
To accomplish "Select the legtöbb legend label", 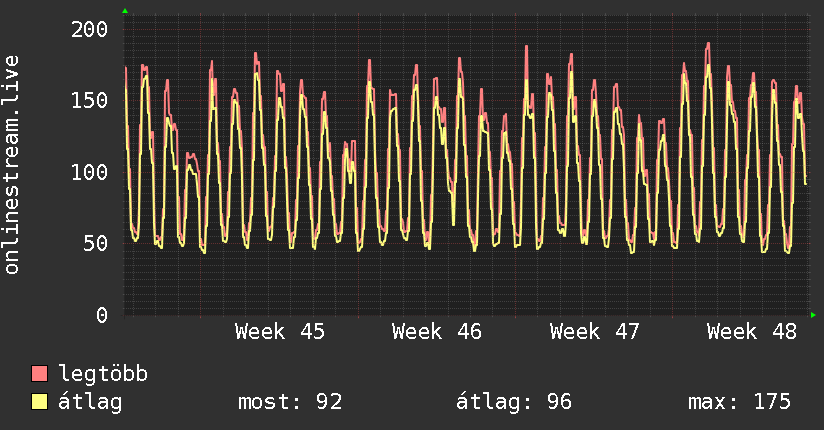I will click(x=103, y=373).
